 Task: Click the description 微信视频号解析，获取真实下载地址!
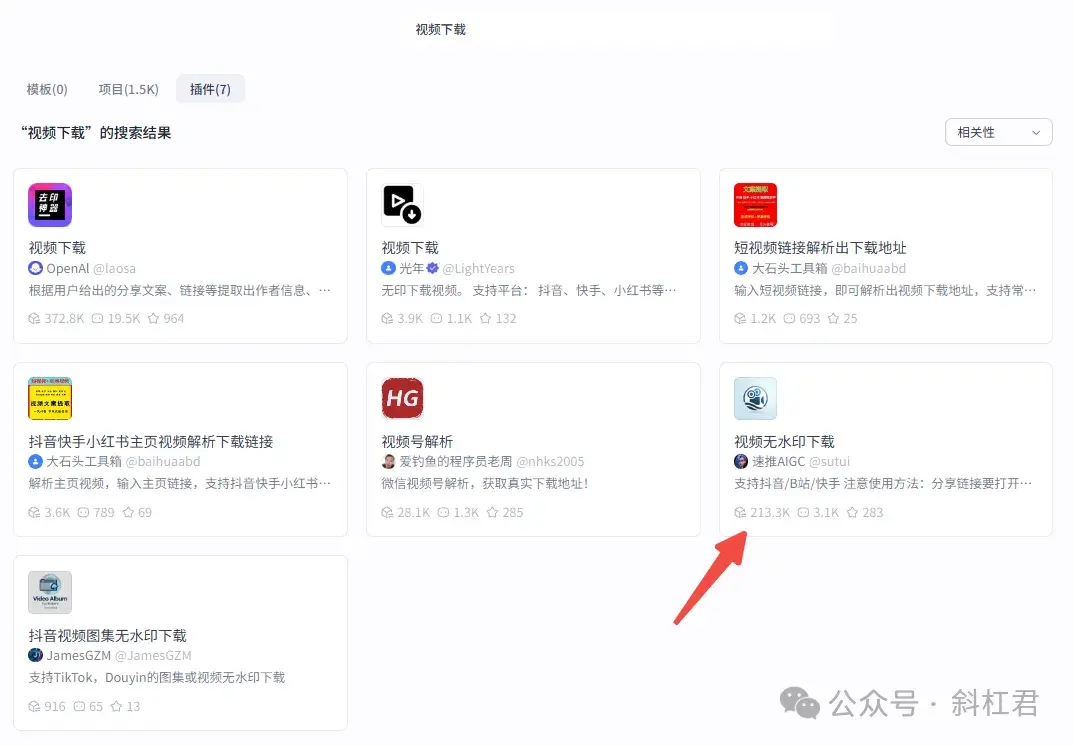tap(484, 483)
